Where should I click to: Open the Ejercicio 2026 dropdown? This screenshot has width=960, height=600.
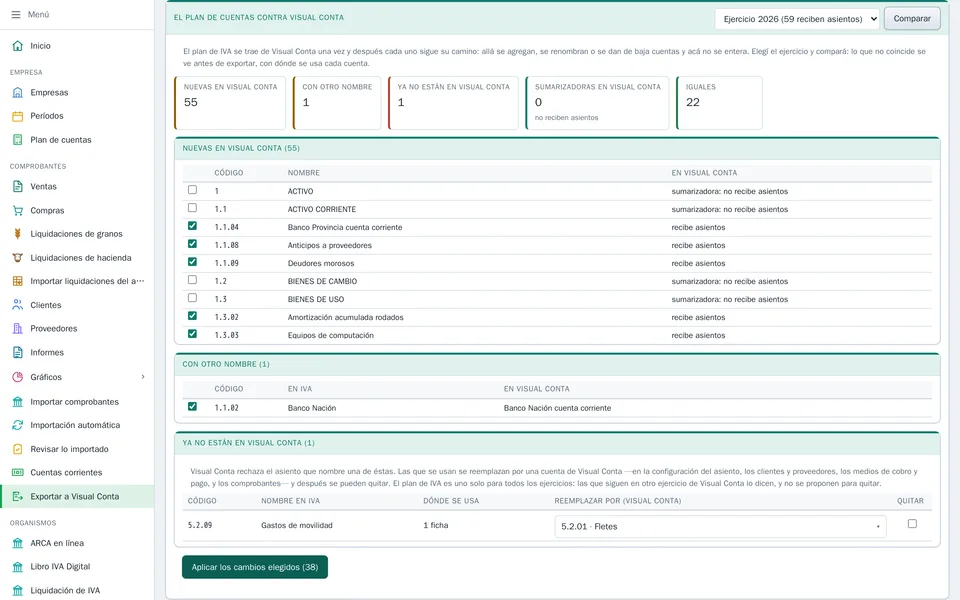click(797, 19)
